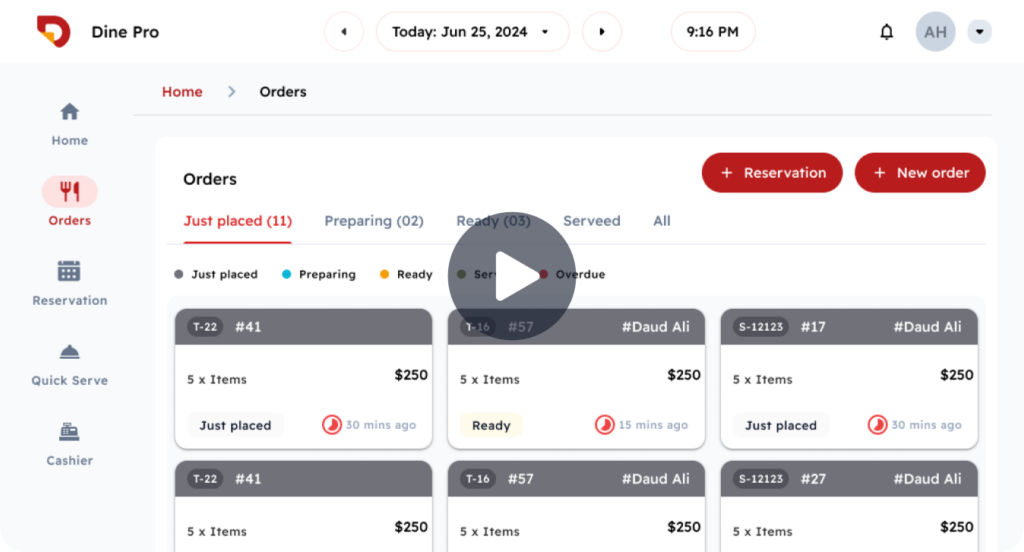Play the video overlay
This screenshot has width=1024, height=552.
click(512, 276)
